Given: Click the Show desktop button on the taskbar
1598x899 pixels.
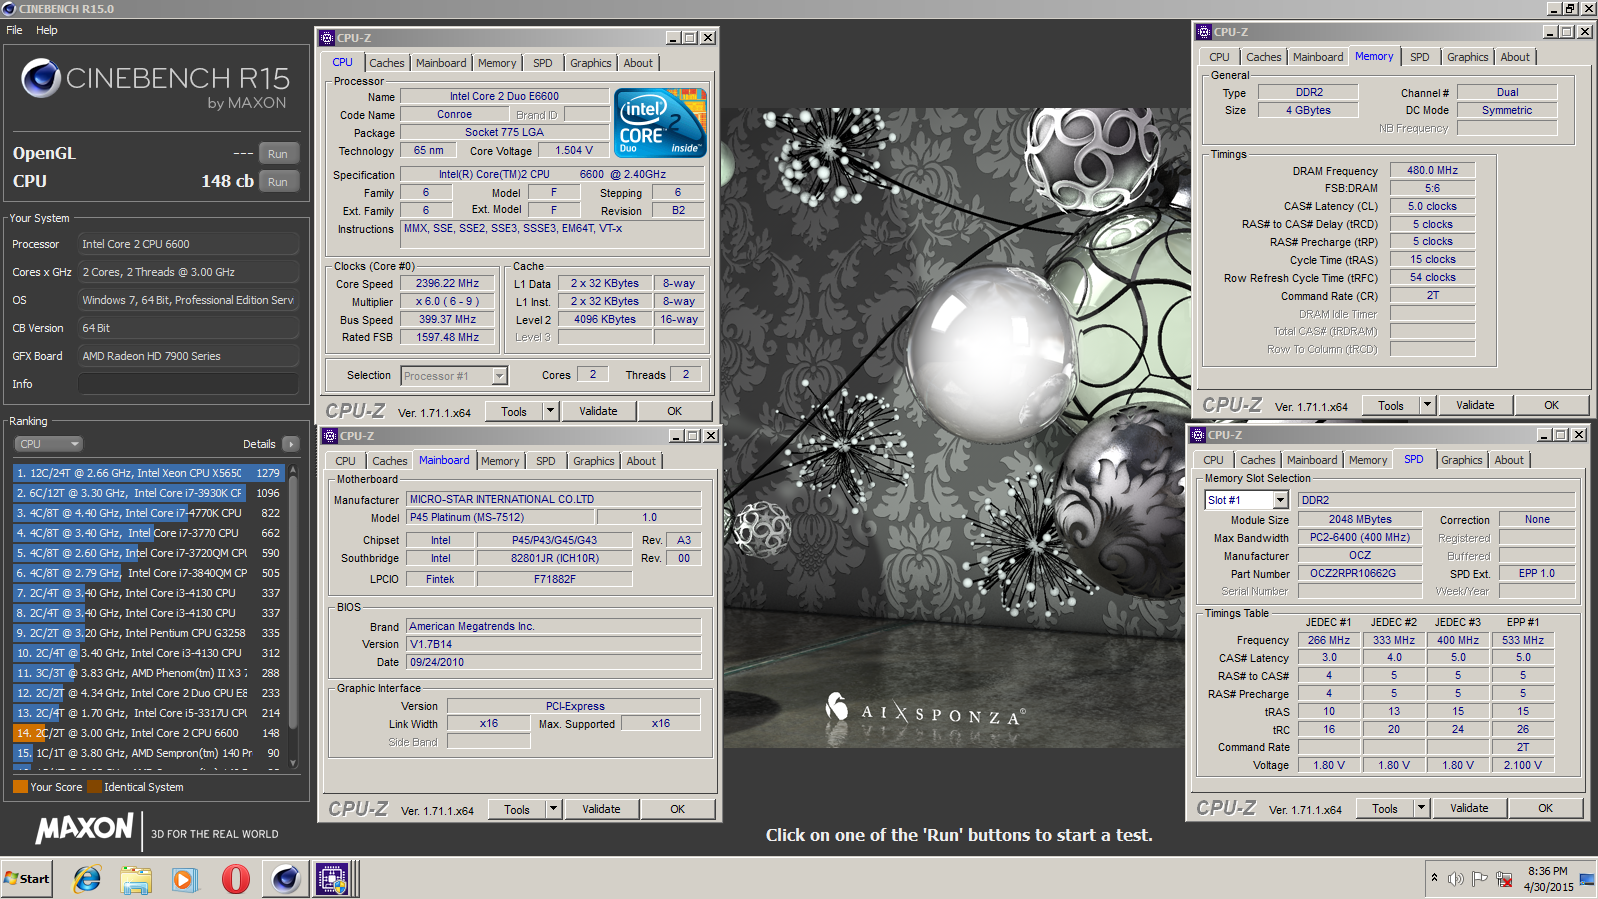Looking at the screenshot, I should (1588, 879).
